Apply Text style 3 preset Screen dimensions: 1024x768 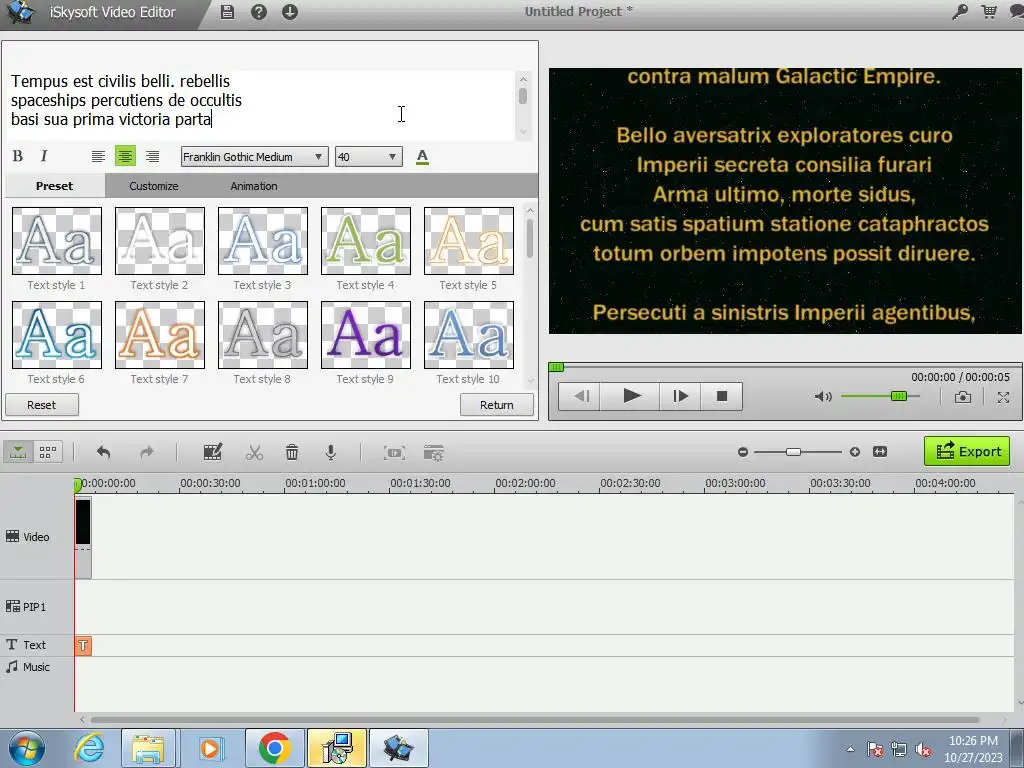click(x=263, y=241)
